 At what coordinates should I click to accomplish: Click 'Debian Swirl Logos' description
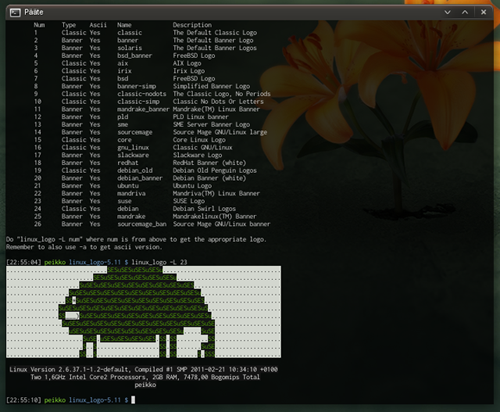pos(204,209)
